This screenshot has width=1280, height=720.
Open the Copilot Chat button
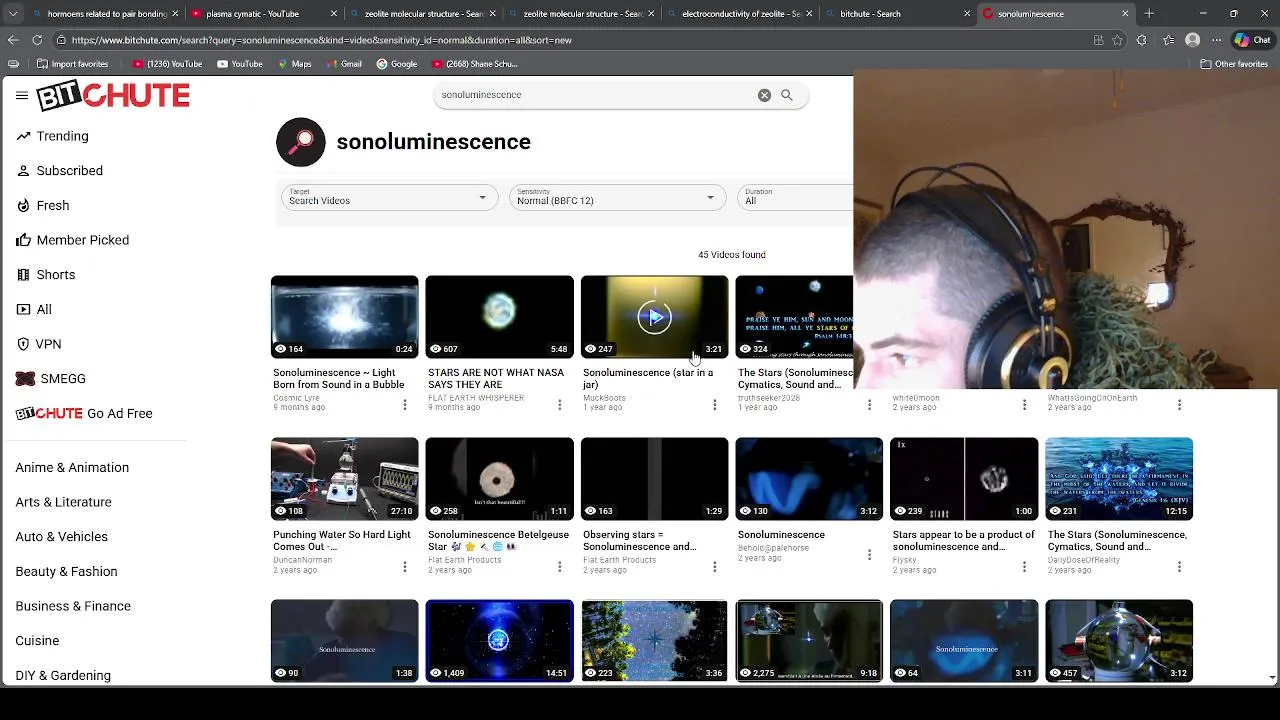pos(1253,40)
